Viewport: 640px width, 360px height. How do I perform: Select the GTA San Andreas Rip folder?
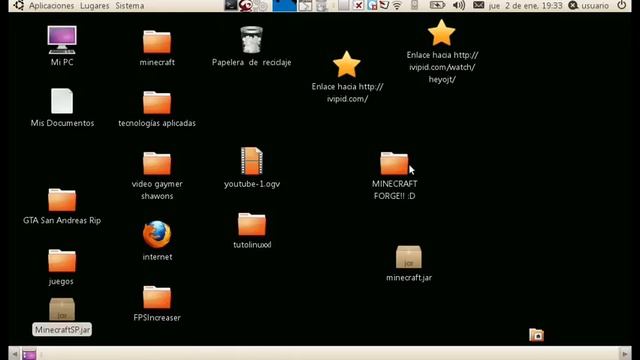62,200
